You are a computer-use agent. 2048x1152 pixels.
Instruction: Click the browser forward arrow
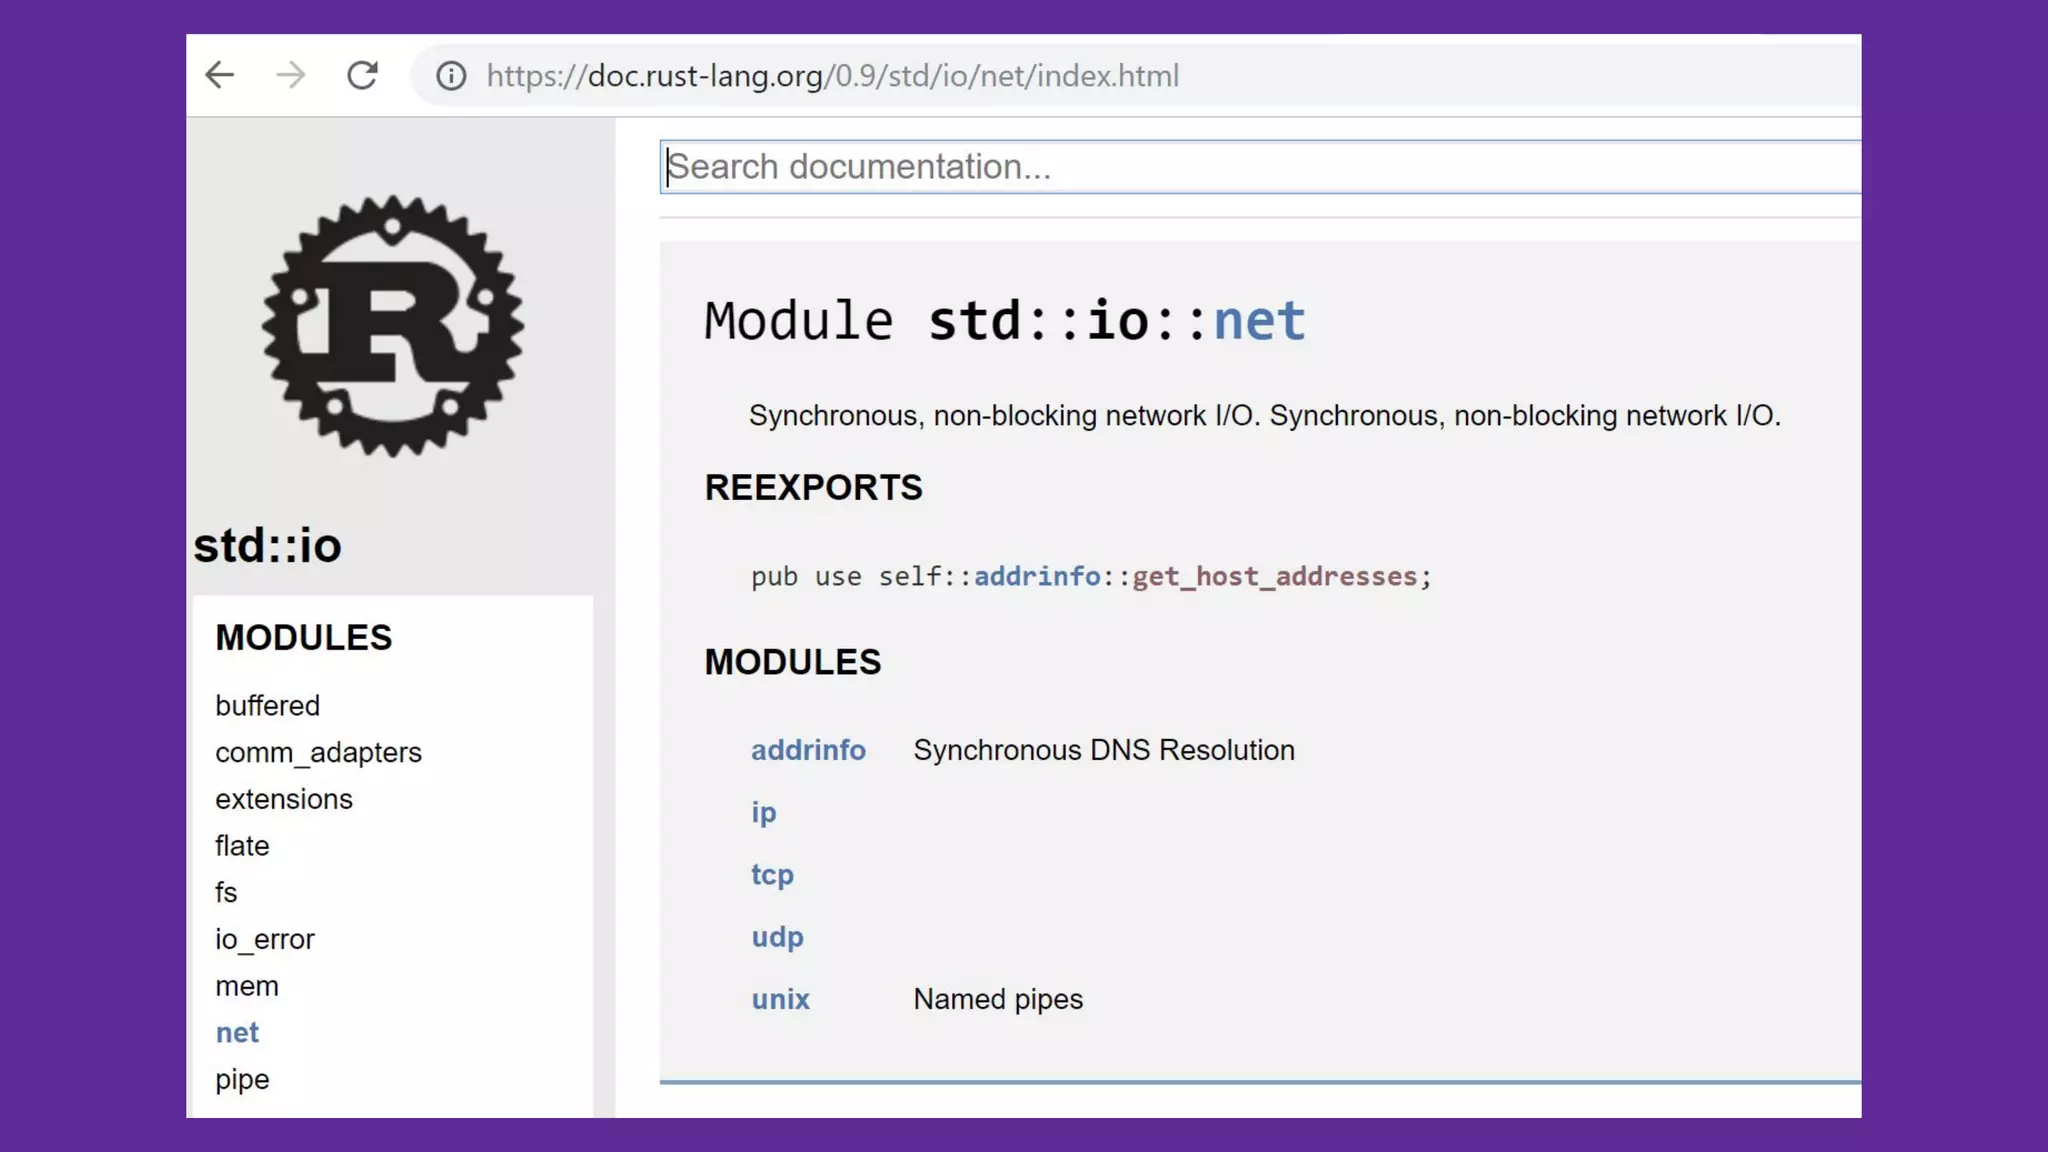click(x=290, y=75)
